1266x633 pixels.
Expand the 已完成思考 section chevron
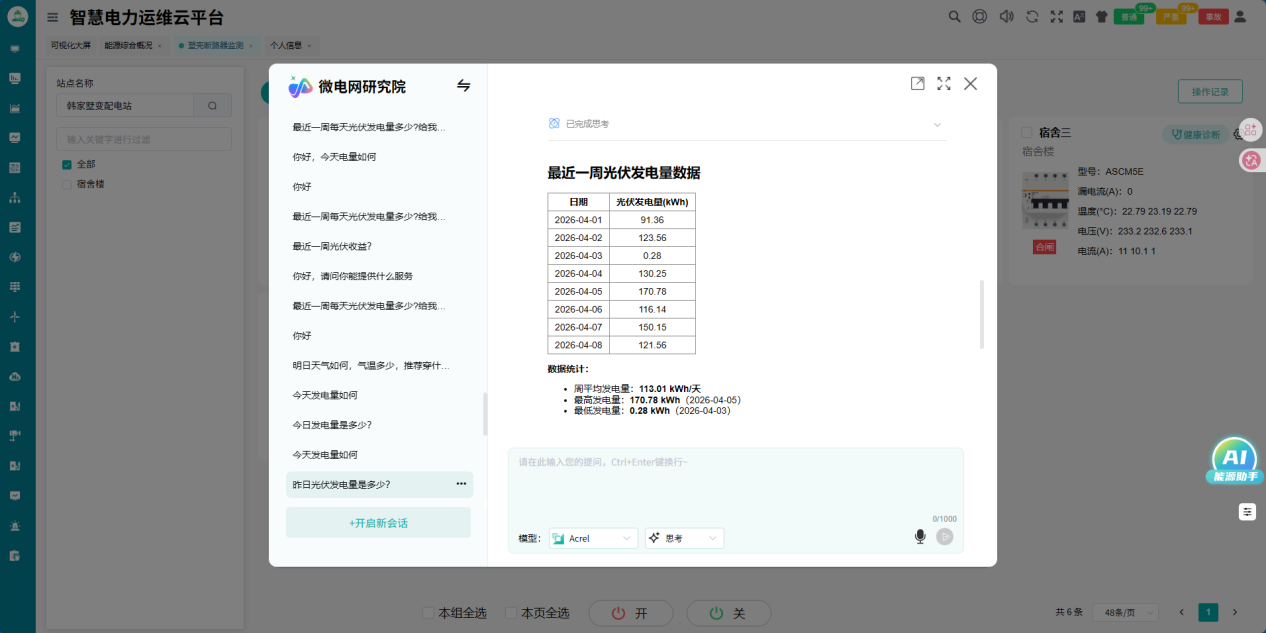[937, 124]
